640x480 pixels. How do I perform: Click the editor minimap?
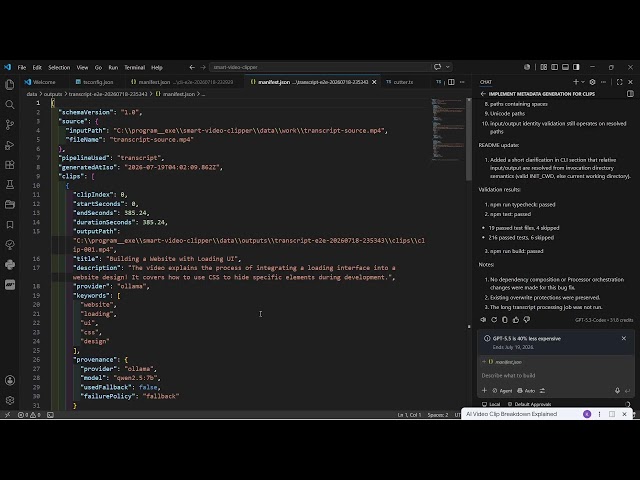[448, 129]
